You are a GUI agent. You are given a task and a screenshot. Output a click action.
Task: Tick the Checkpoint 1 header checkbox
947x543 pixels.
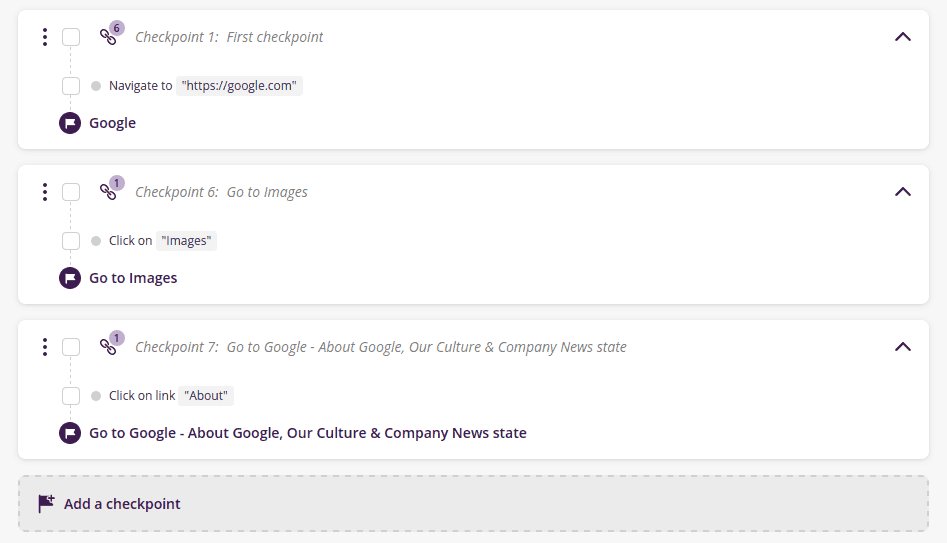(x=71, y=37)
